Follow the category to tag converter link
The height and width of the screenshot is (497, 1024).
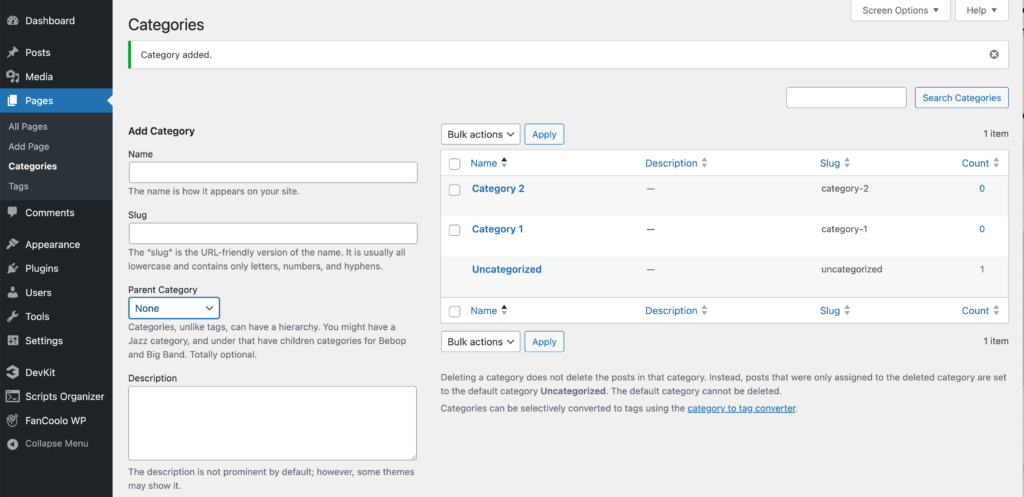point(741,408)
